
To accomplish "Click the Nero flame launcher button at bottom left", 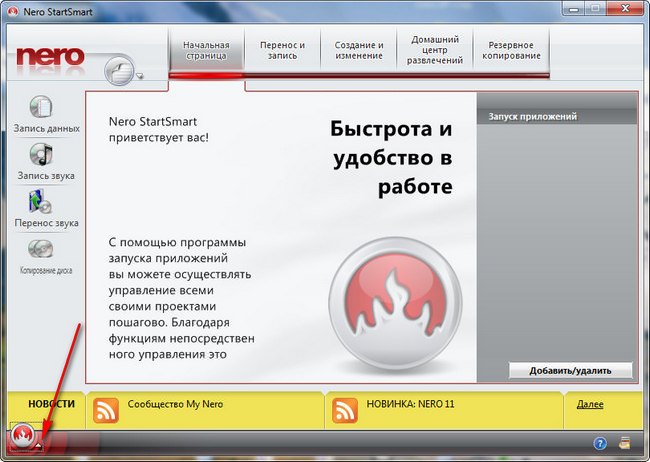I will pos(22,435).
